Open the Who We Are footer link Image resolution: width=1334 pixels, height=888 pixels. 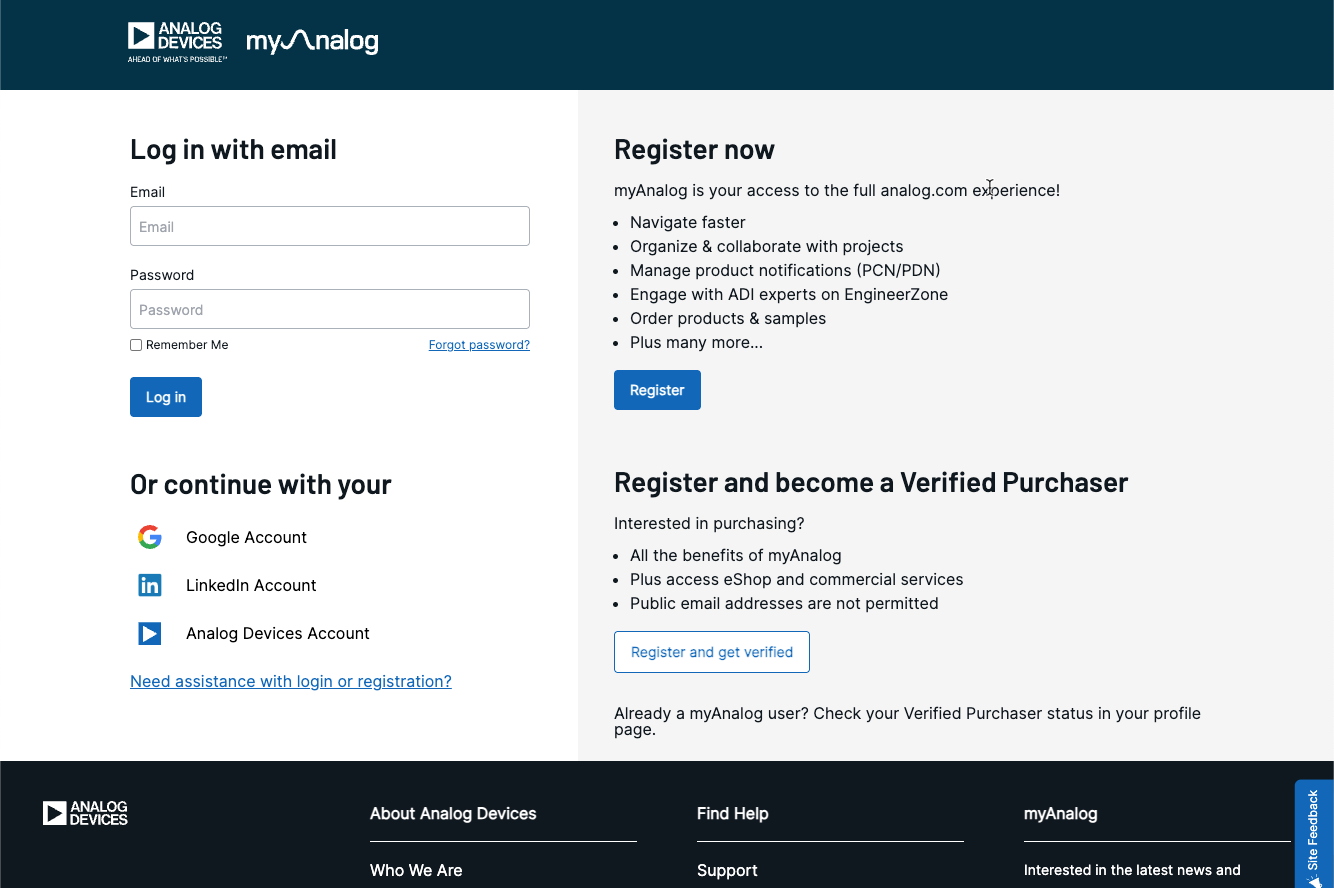point(416,870)
